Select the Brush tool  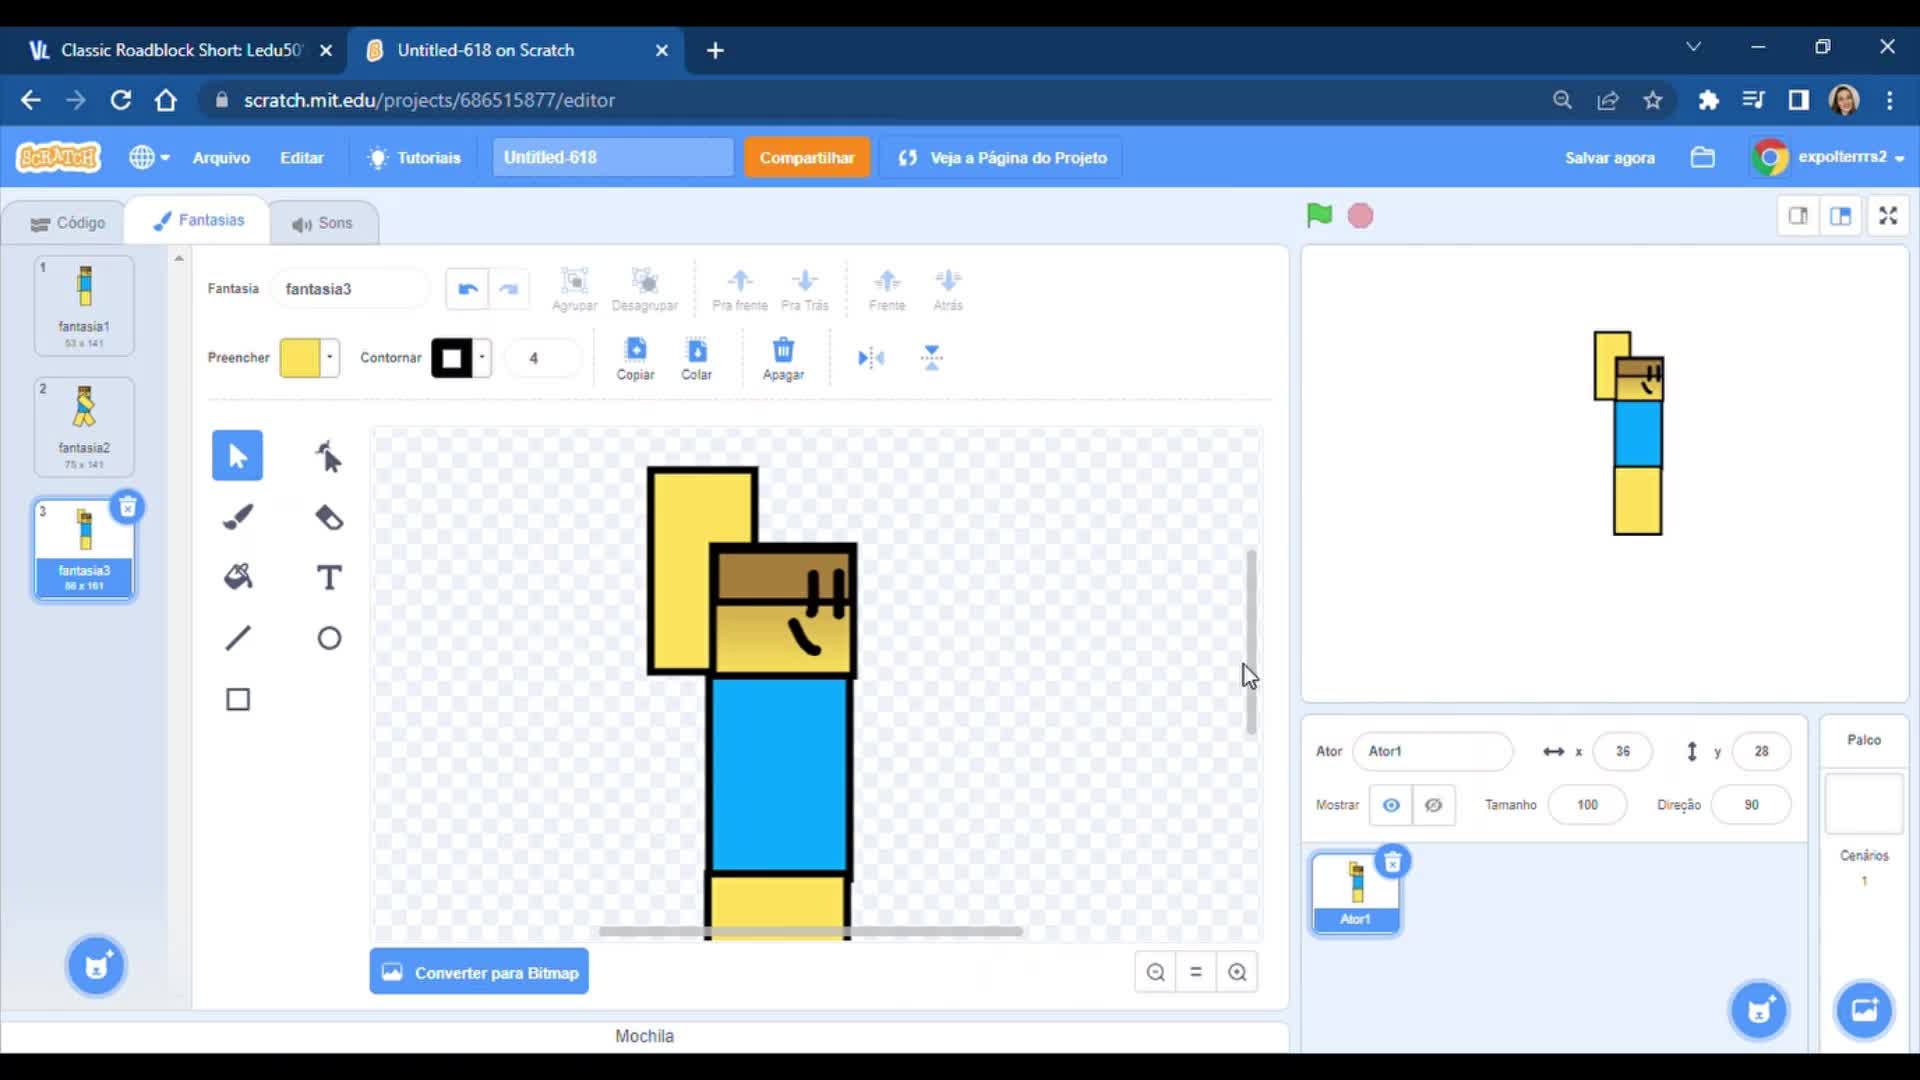237,517
